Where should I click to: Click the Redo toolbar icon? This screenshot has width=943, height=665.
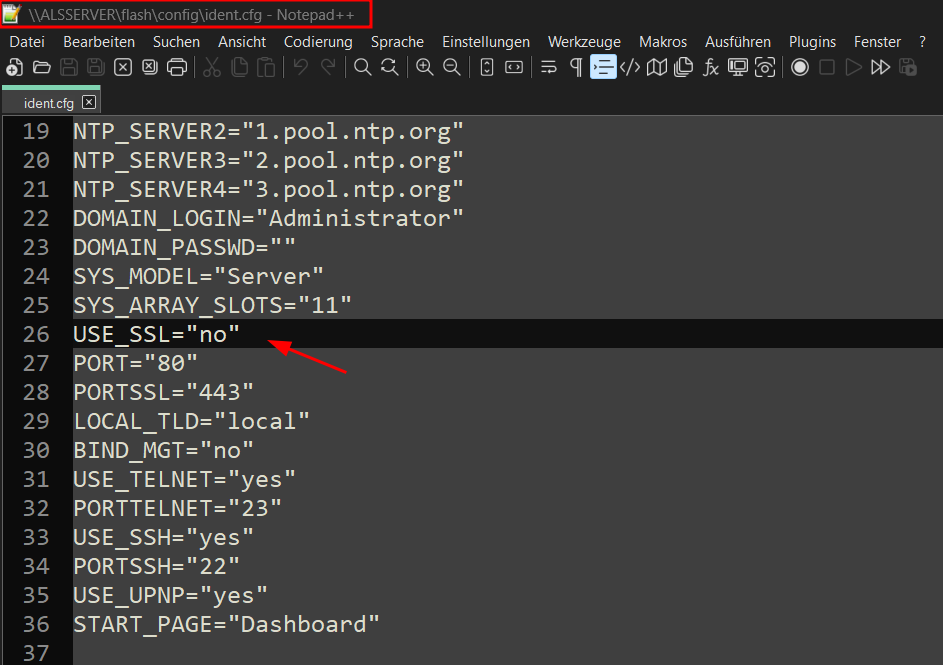[x=328, y=67]
